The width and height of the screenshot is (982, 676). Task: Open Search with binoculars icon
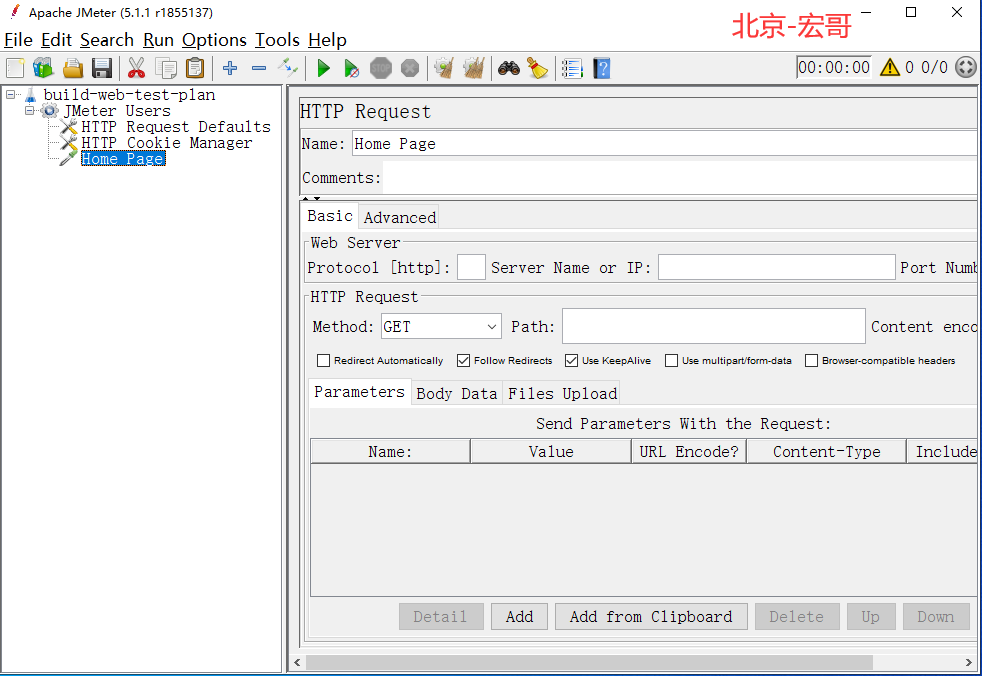tap(509, 68)
